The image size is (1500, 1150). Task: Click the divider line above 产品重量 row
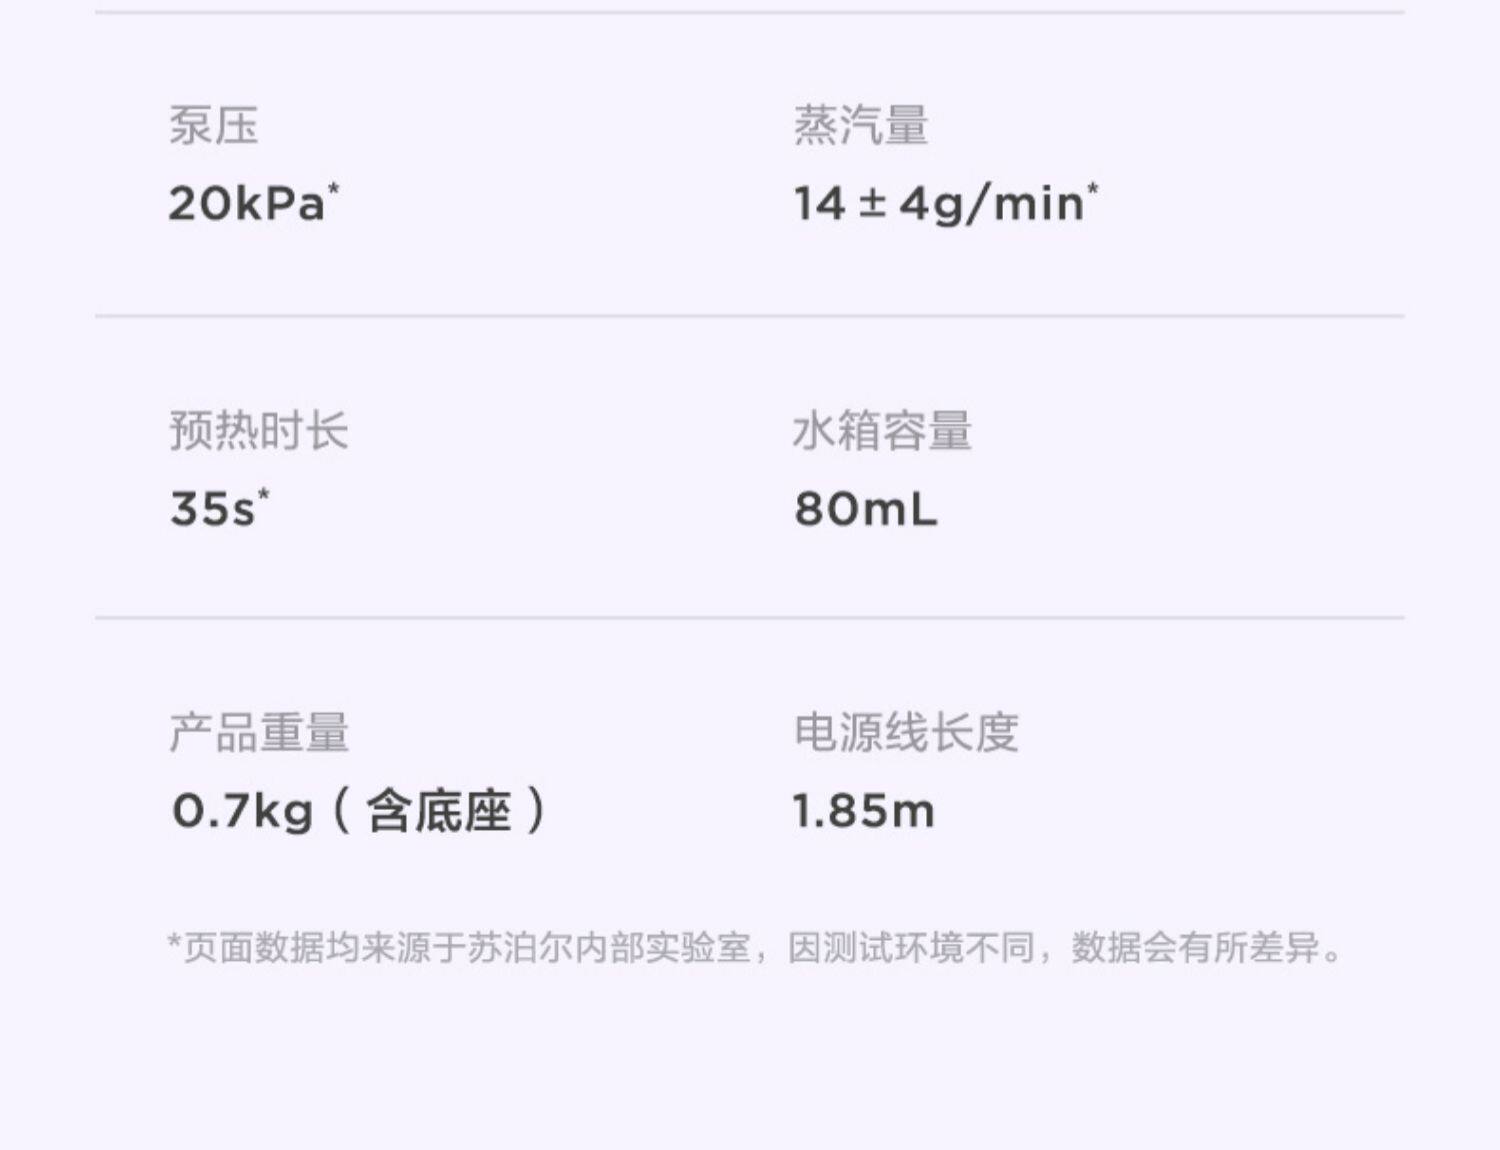pyautogui.click(x=750, y=618)
